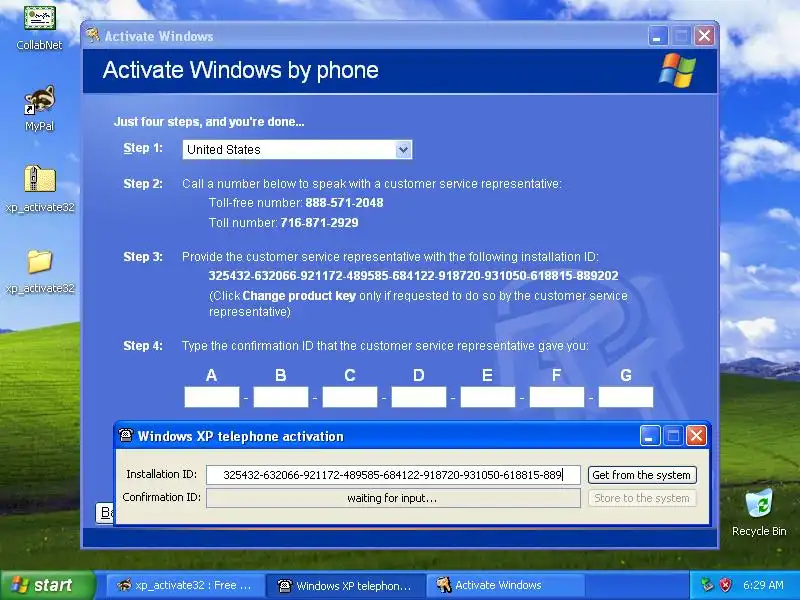
Task: Click confirmation ID field G
Action: click(x=626, y=397)
